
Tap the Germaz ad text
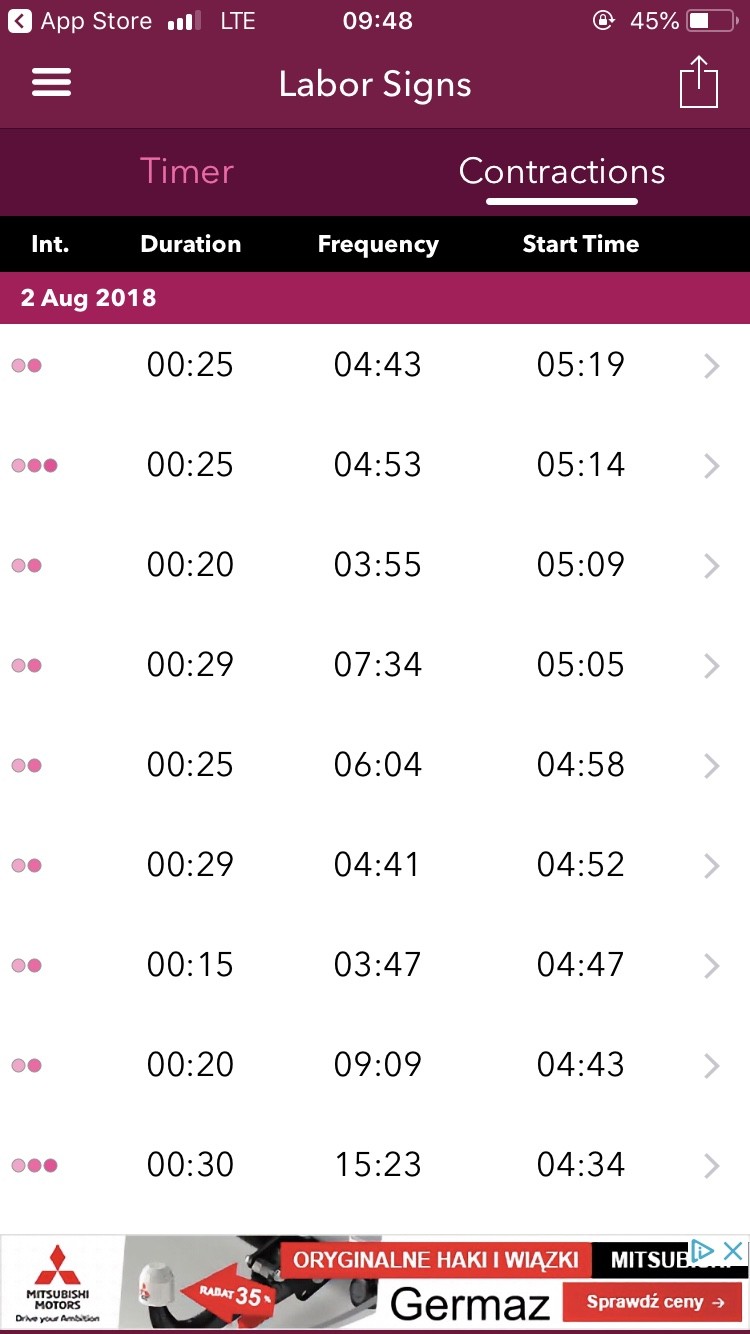(x=469, y=1303)
